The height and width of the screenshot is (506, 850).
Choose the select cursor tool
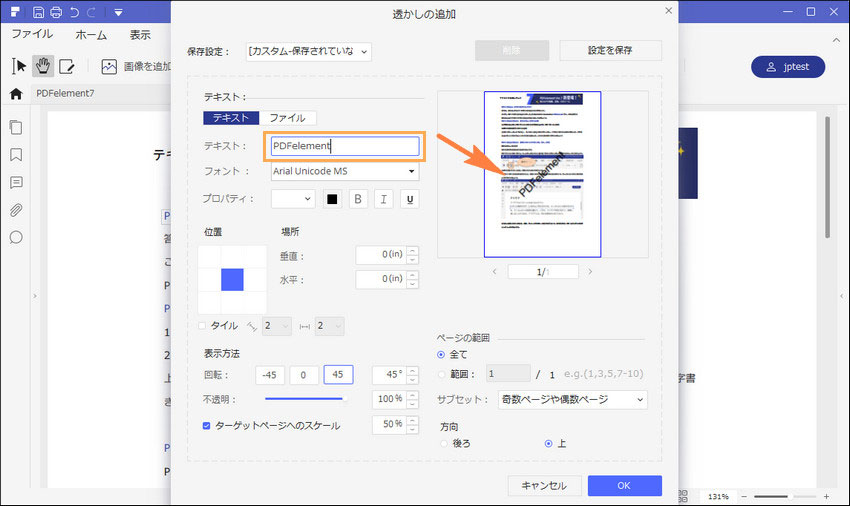click(19, 66)
